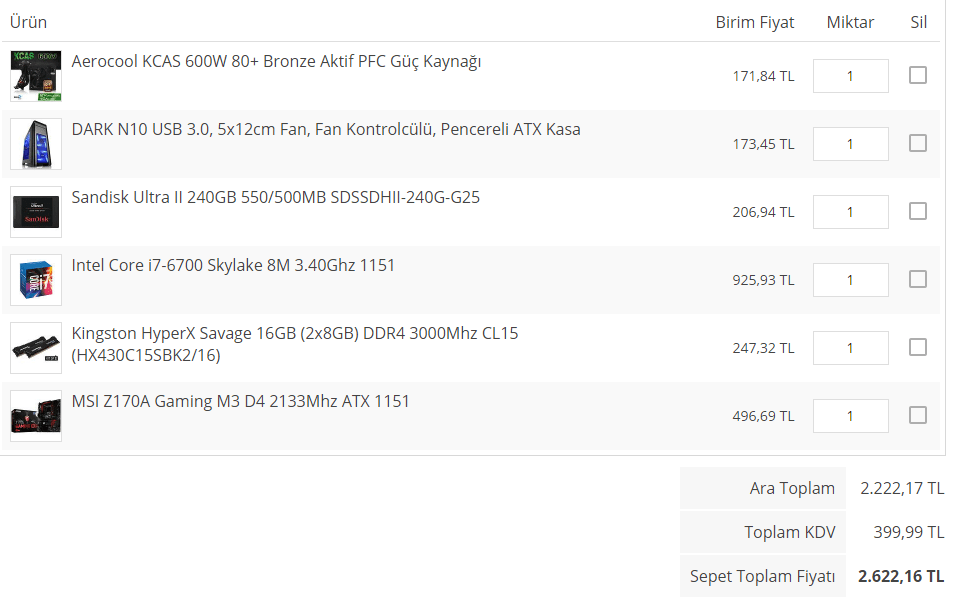This screenshot has width=957, height=603.
Task: Open the Sandisk Ultra II 240GB product link
Action: [275, 198]
